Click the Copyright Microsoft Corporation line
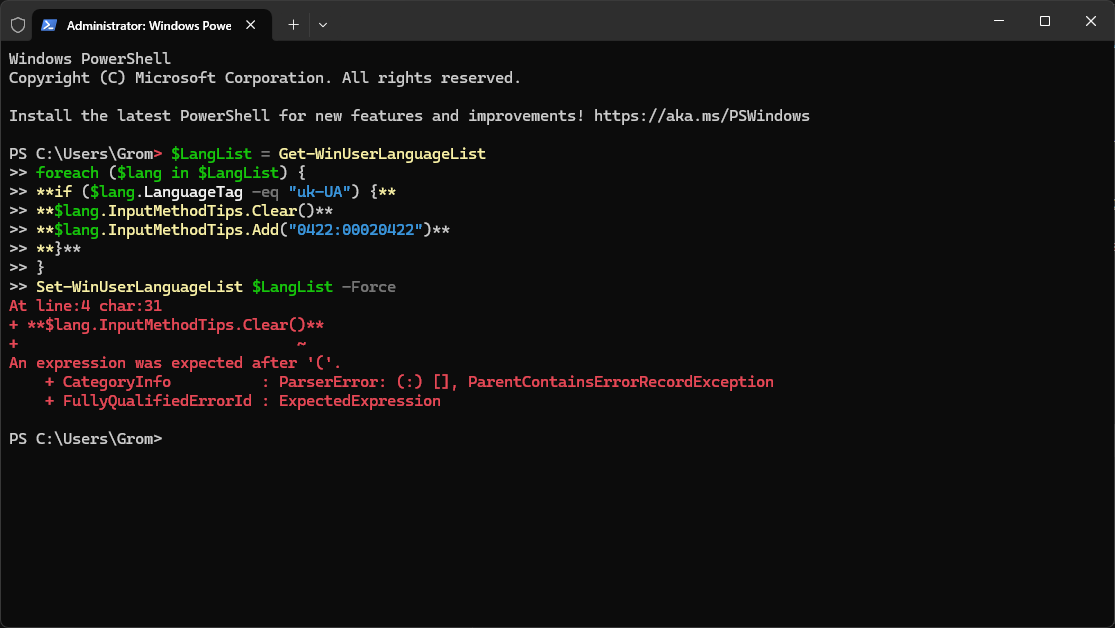The image size is (1115, 628). pyautogui.click(x=265, y=78)
